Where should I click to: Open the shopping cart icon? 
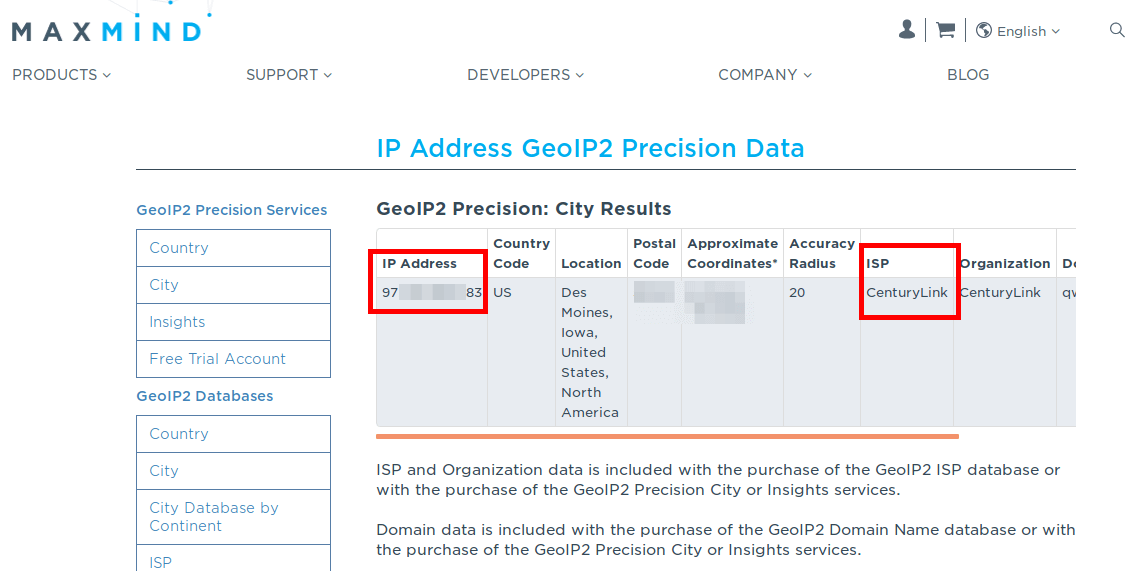point(946,30)
